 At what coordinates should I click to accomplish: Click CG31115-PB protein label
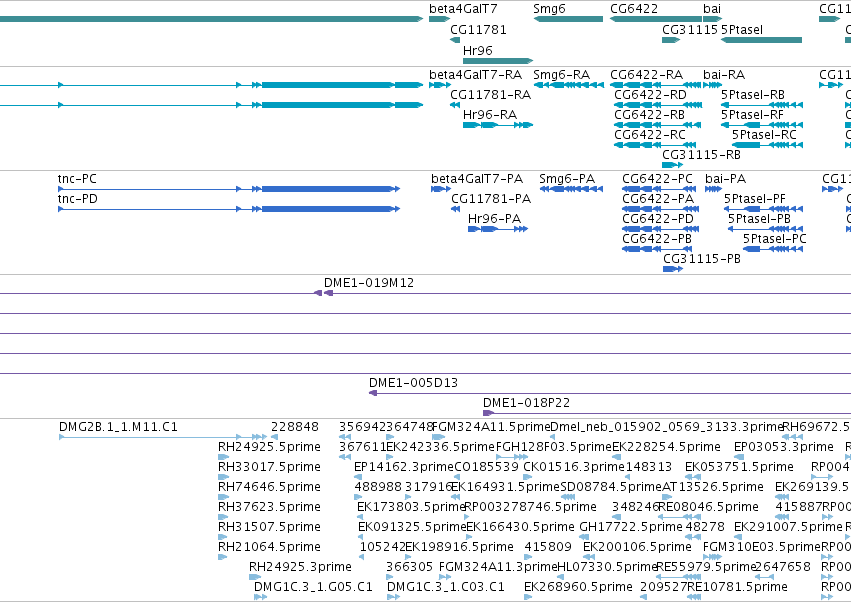point(702,259)
